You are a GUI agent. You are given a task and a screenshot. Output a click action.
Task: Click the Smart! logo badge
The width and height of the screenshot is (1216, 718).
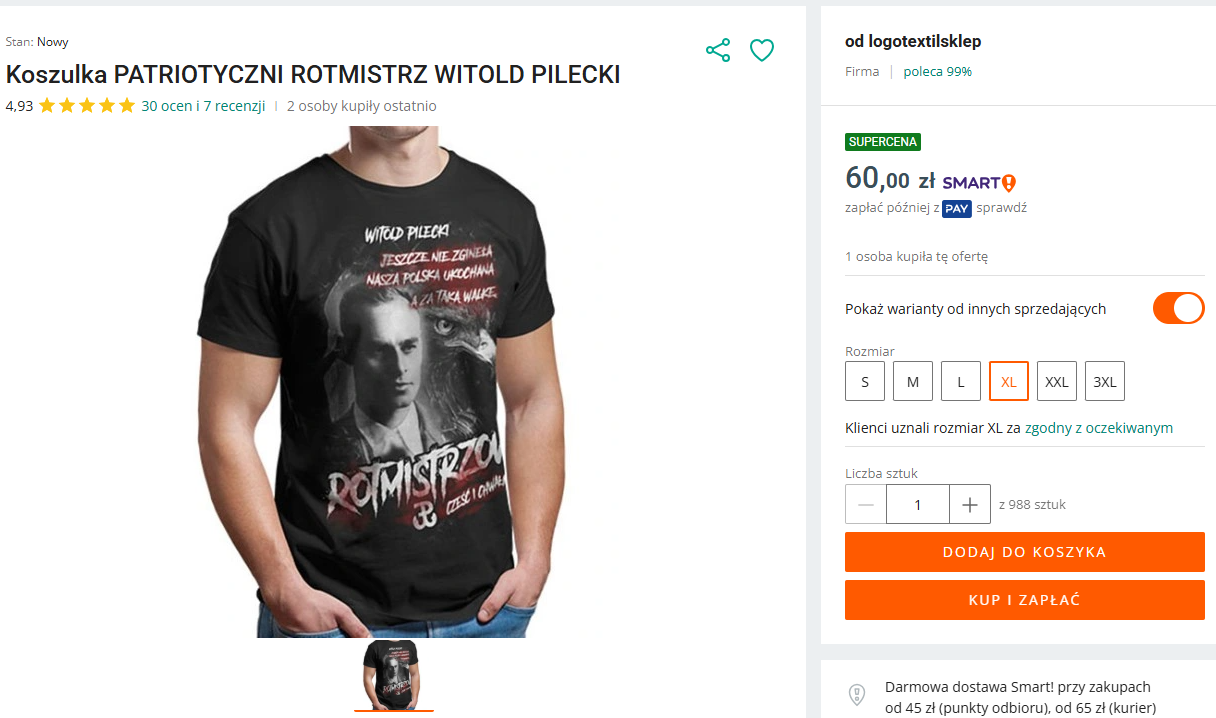point(979,182)
